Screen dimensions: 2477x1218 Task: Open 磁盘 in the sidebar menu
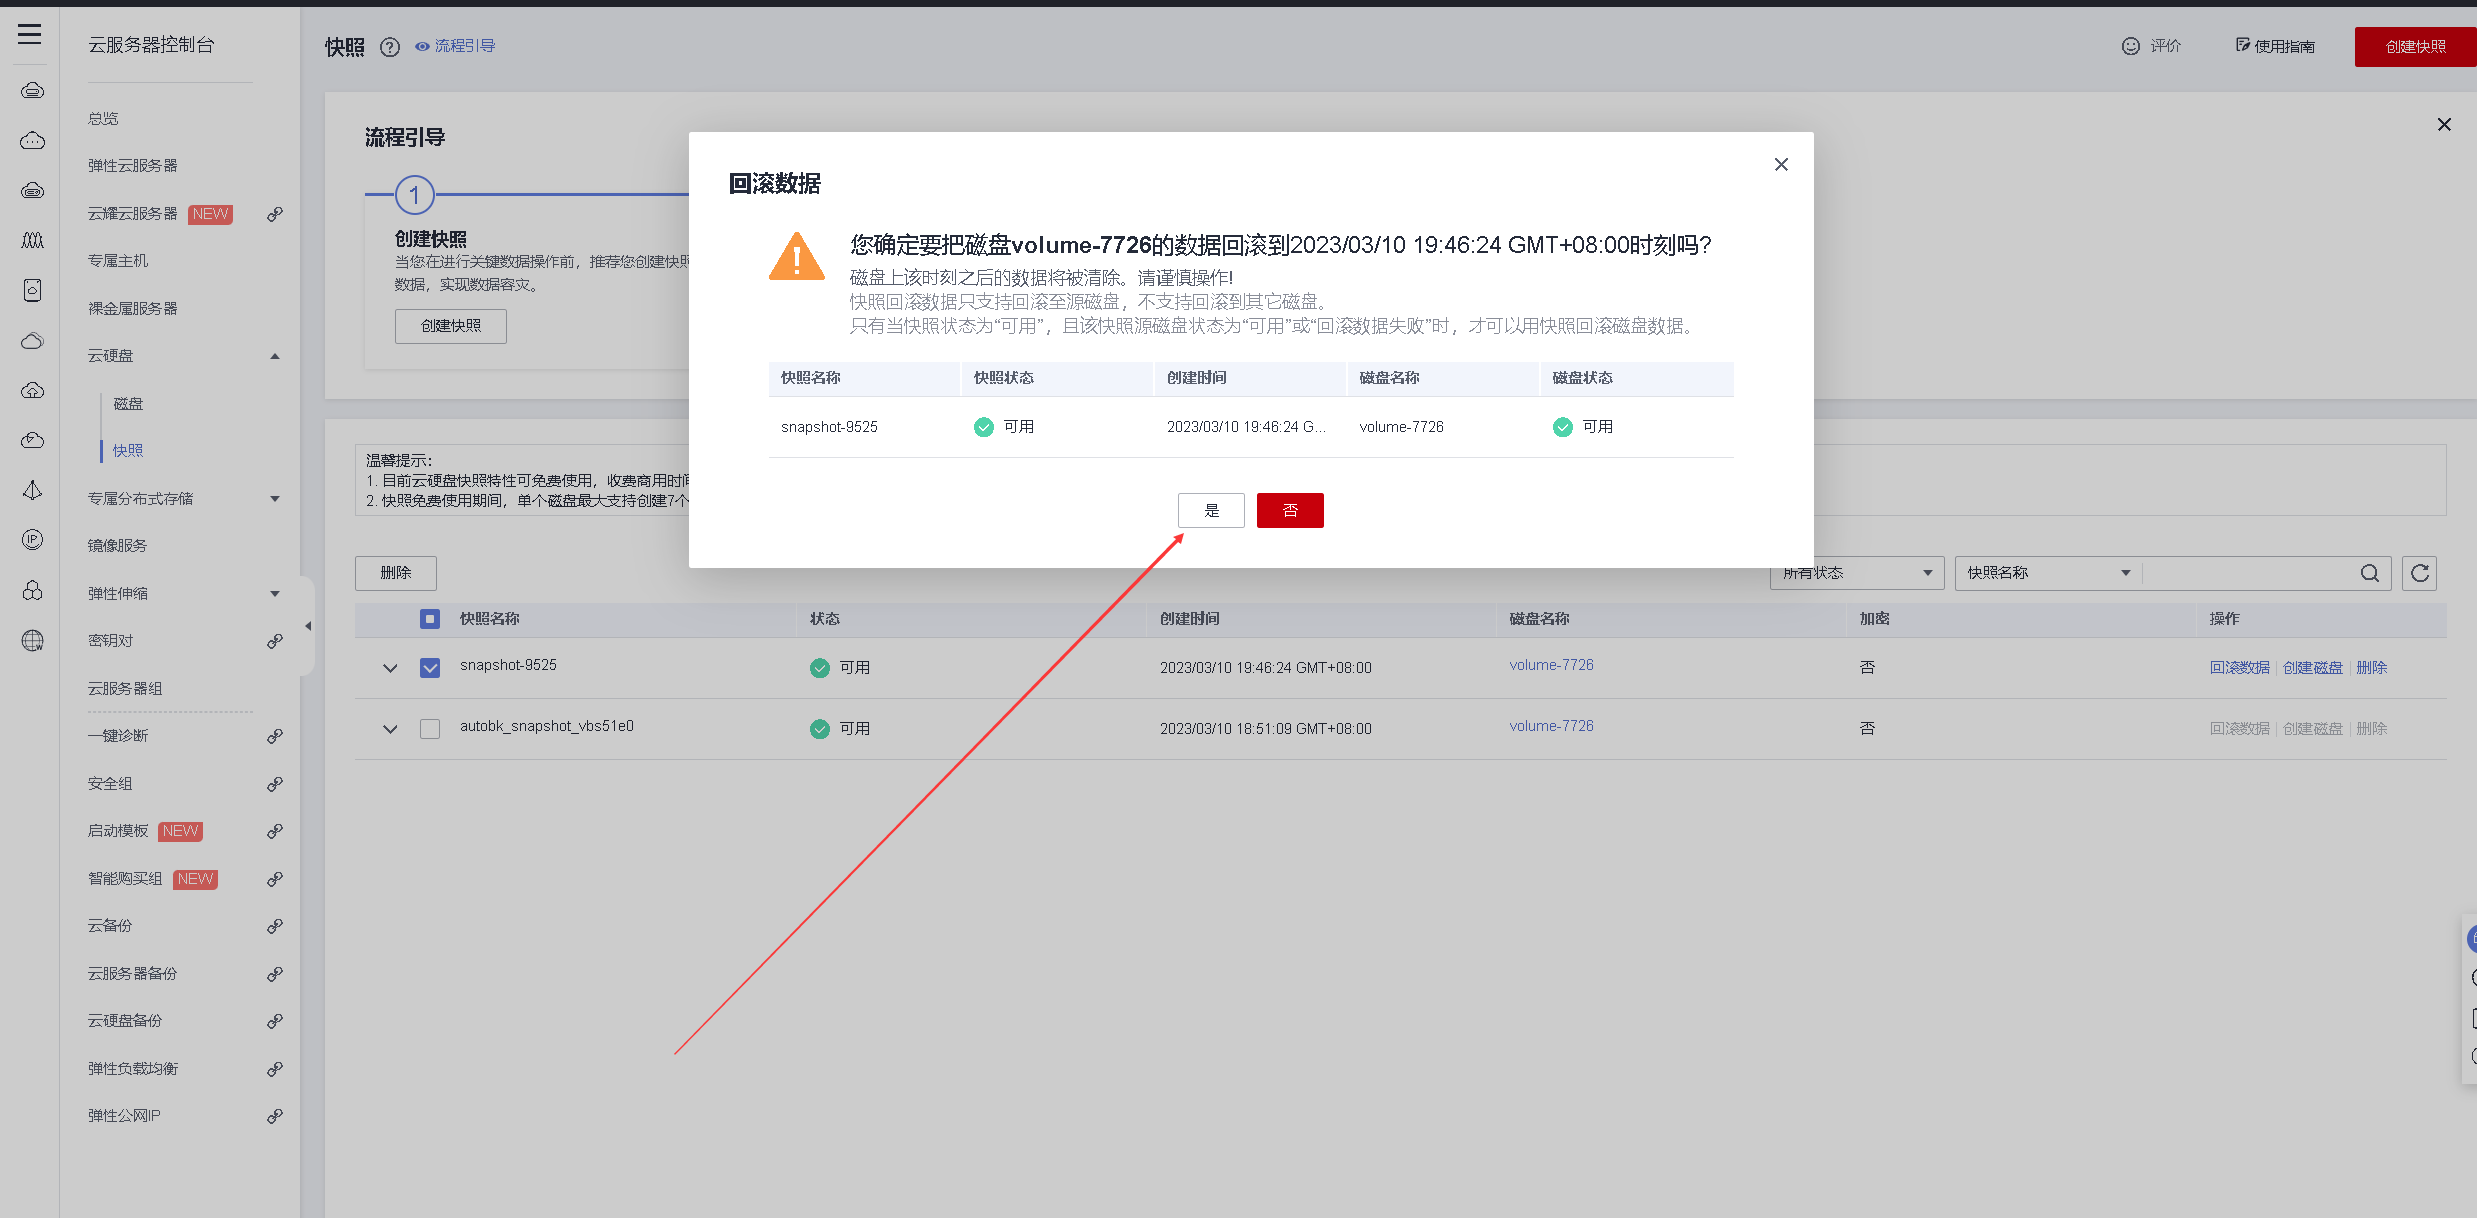click(x=128, y=404)
